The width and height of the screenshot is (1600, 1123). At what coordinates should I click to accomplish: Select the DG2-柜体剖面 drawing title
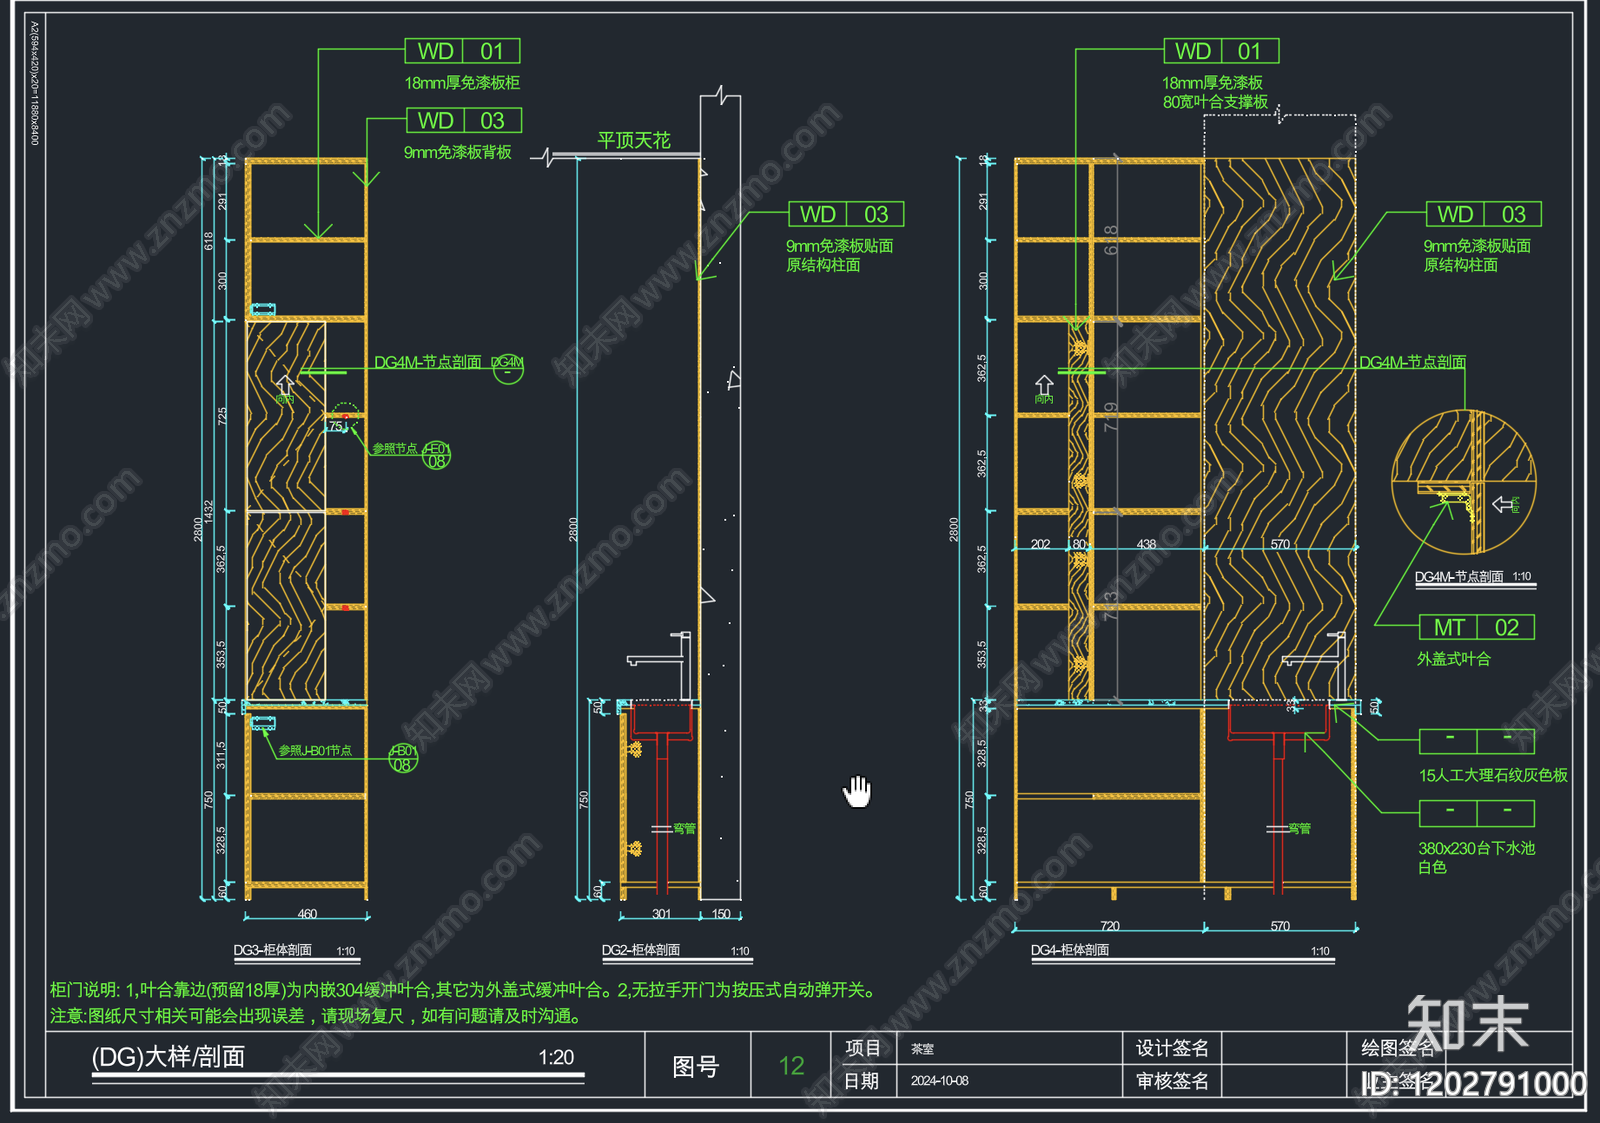click(641, 950)
